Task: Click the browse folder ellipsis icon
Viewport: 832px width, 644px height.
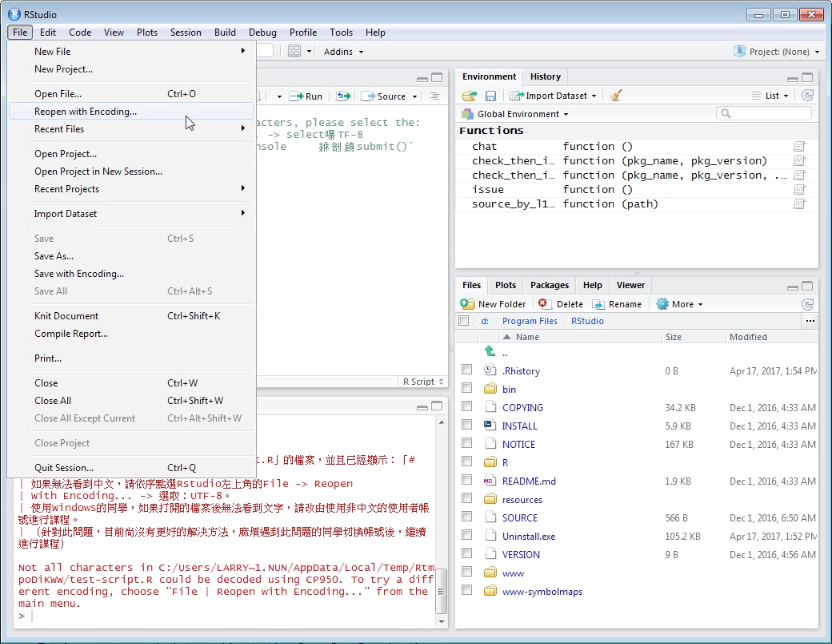Action: click(810, 320)
